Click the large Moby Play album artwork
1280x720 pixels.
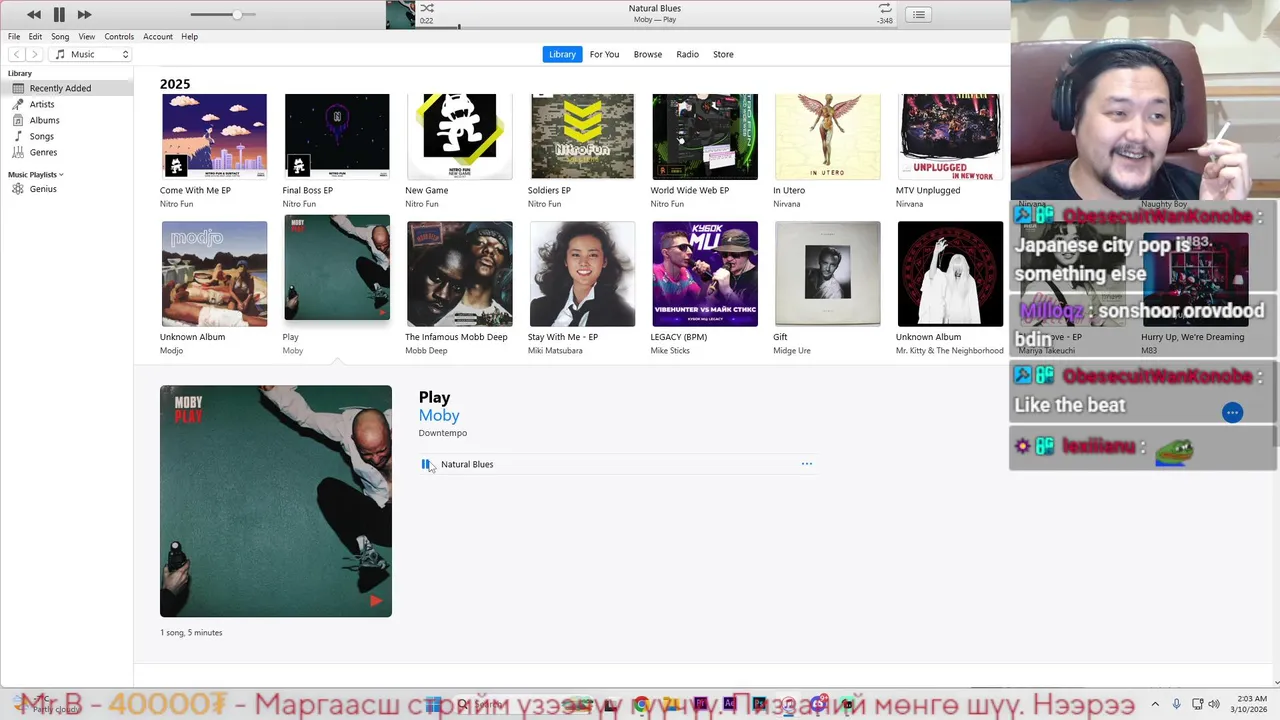(x=276, y=501)
